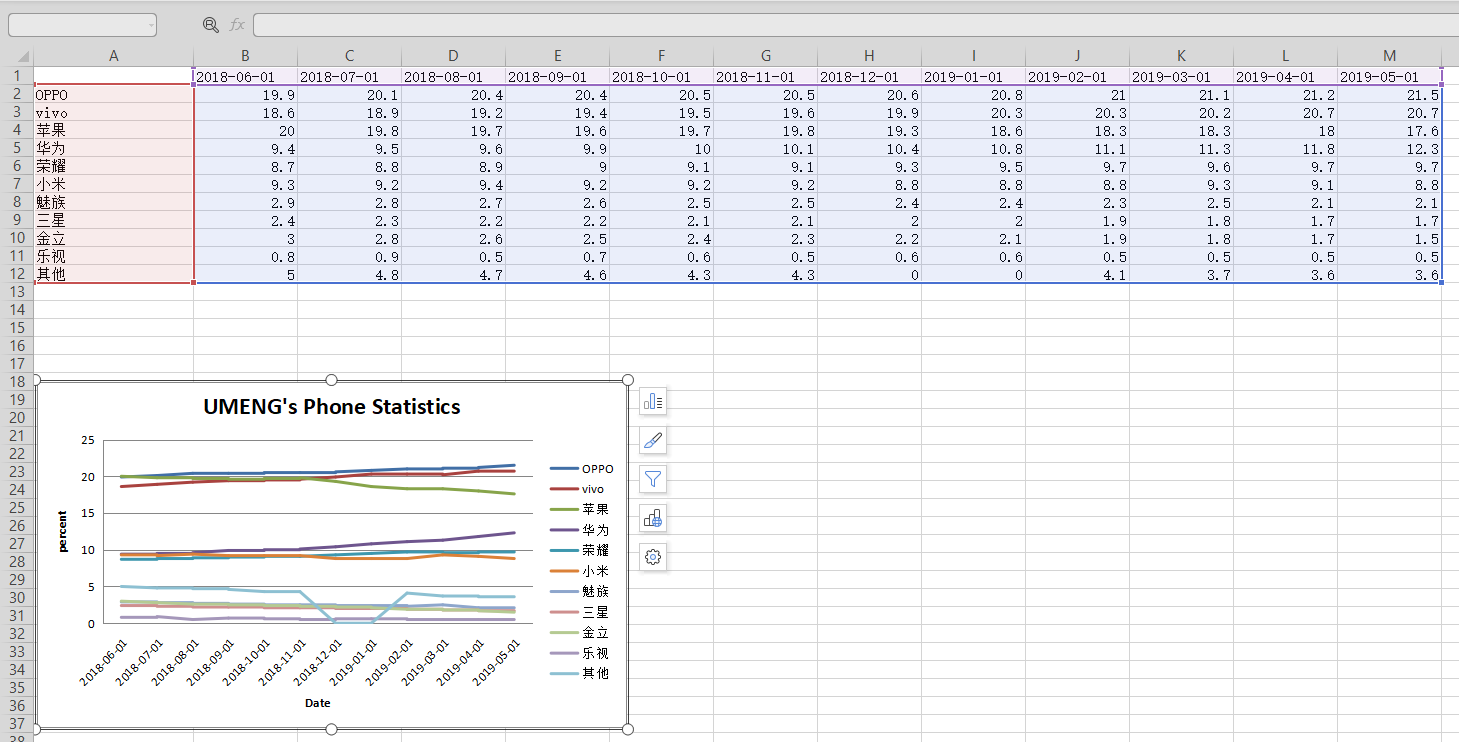Click the change chart type icon

pos(654,518)
